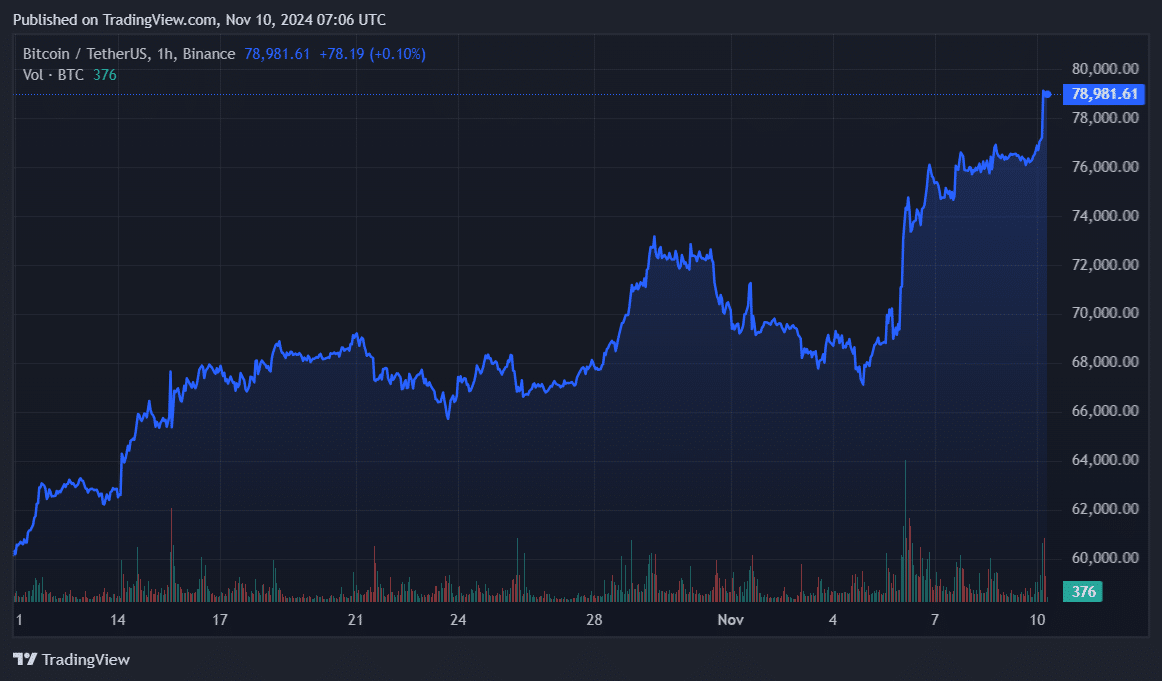Open the Binance exchange selector
1162x681 pixels.
click(210, 54)
